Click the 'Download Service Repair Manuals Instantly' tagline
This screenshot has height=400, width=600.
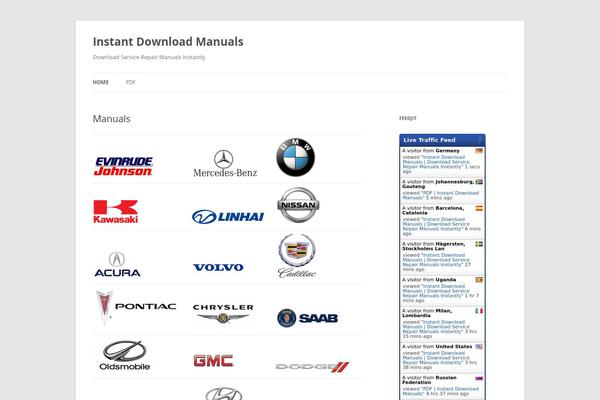149,57
